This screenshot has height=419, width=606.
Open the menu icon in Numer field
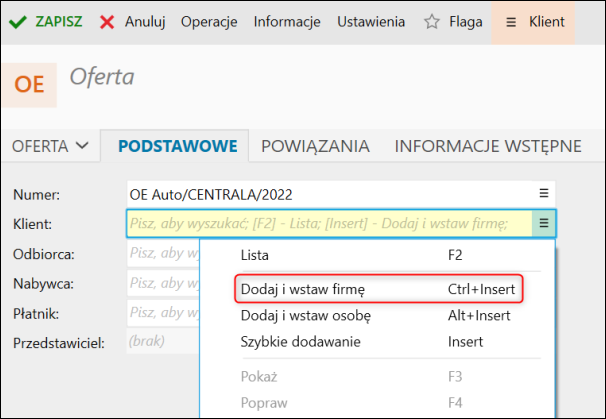click(x=544, y=193)
